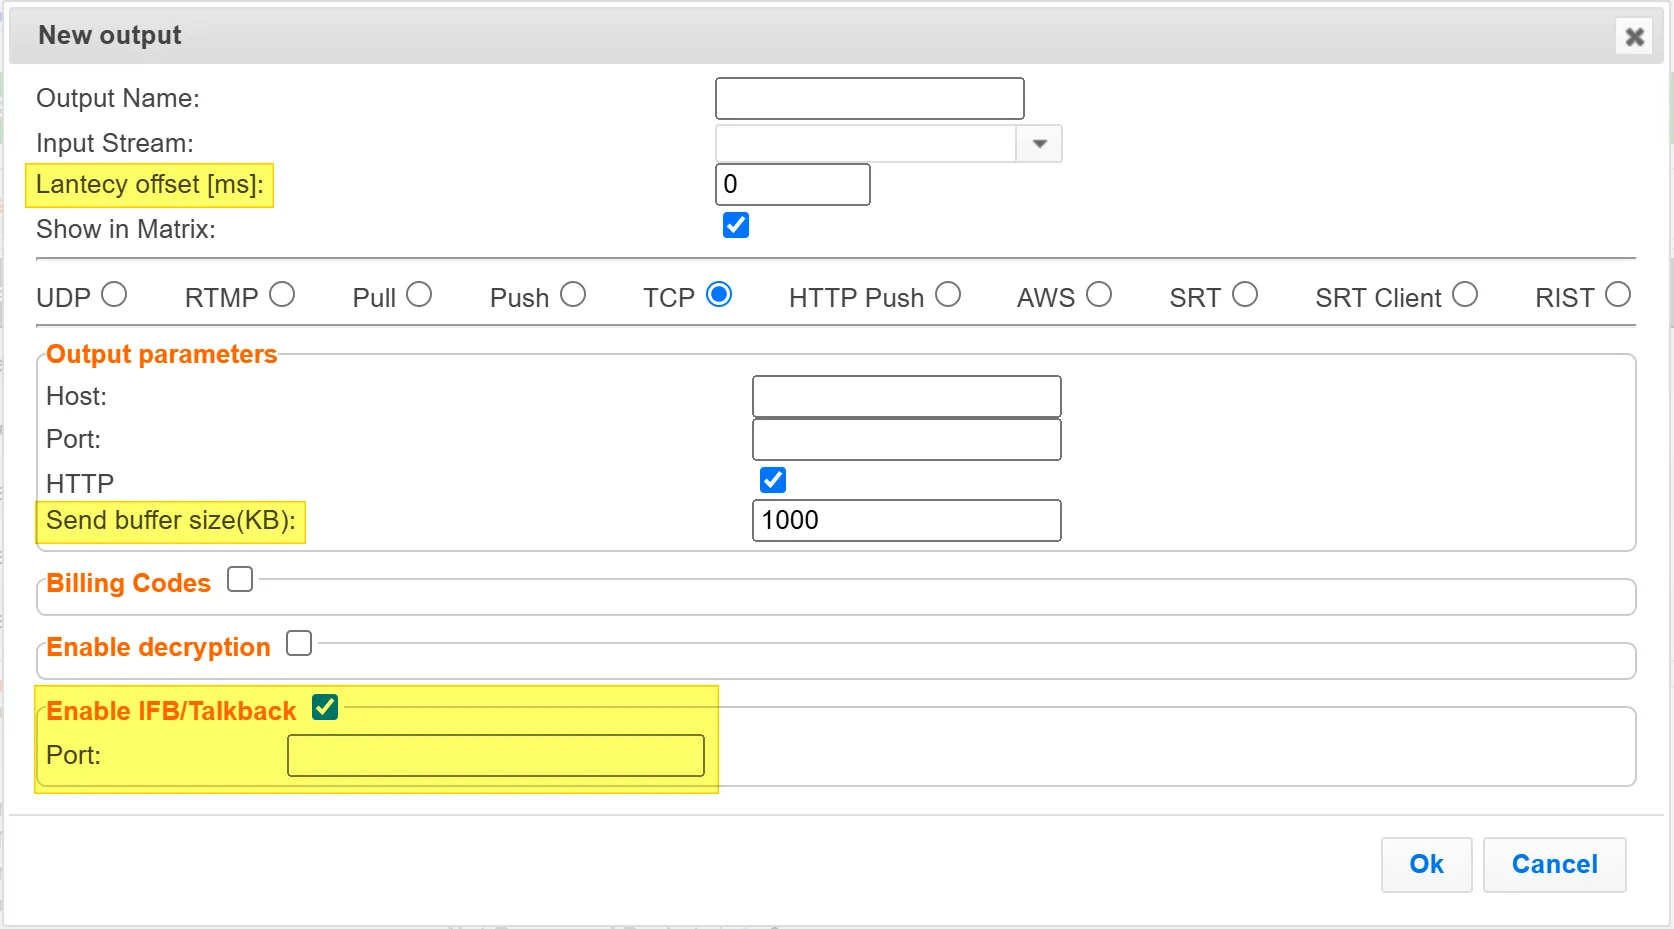Click the Send buffer size(KB) label
1674x929 pixels.
tap(171, 521)
